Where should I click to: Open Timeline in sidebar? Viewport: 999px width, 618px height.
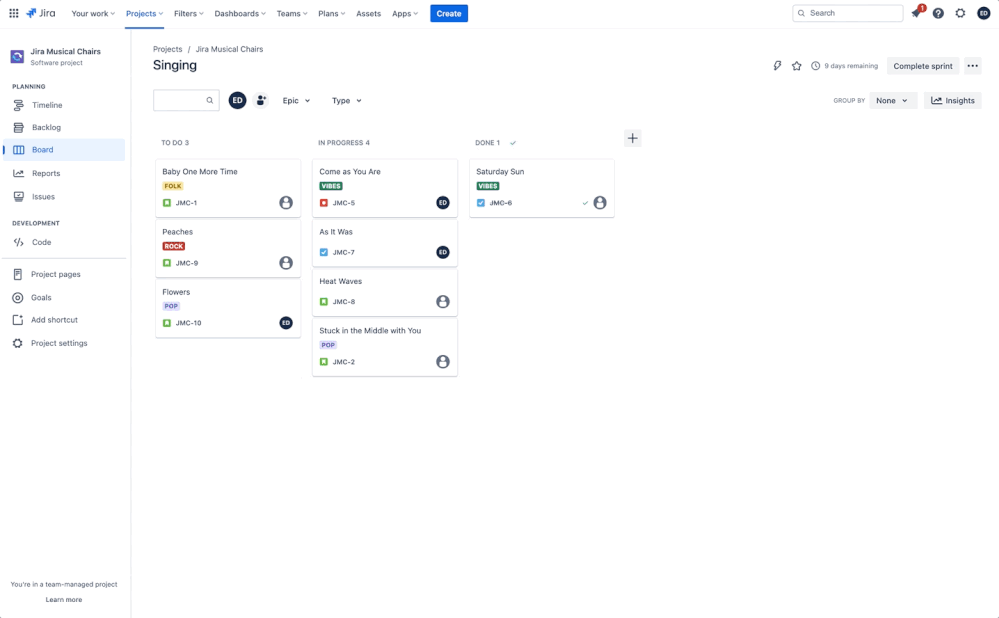click(x=64, y=105)
